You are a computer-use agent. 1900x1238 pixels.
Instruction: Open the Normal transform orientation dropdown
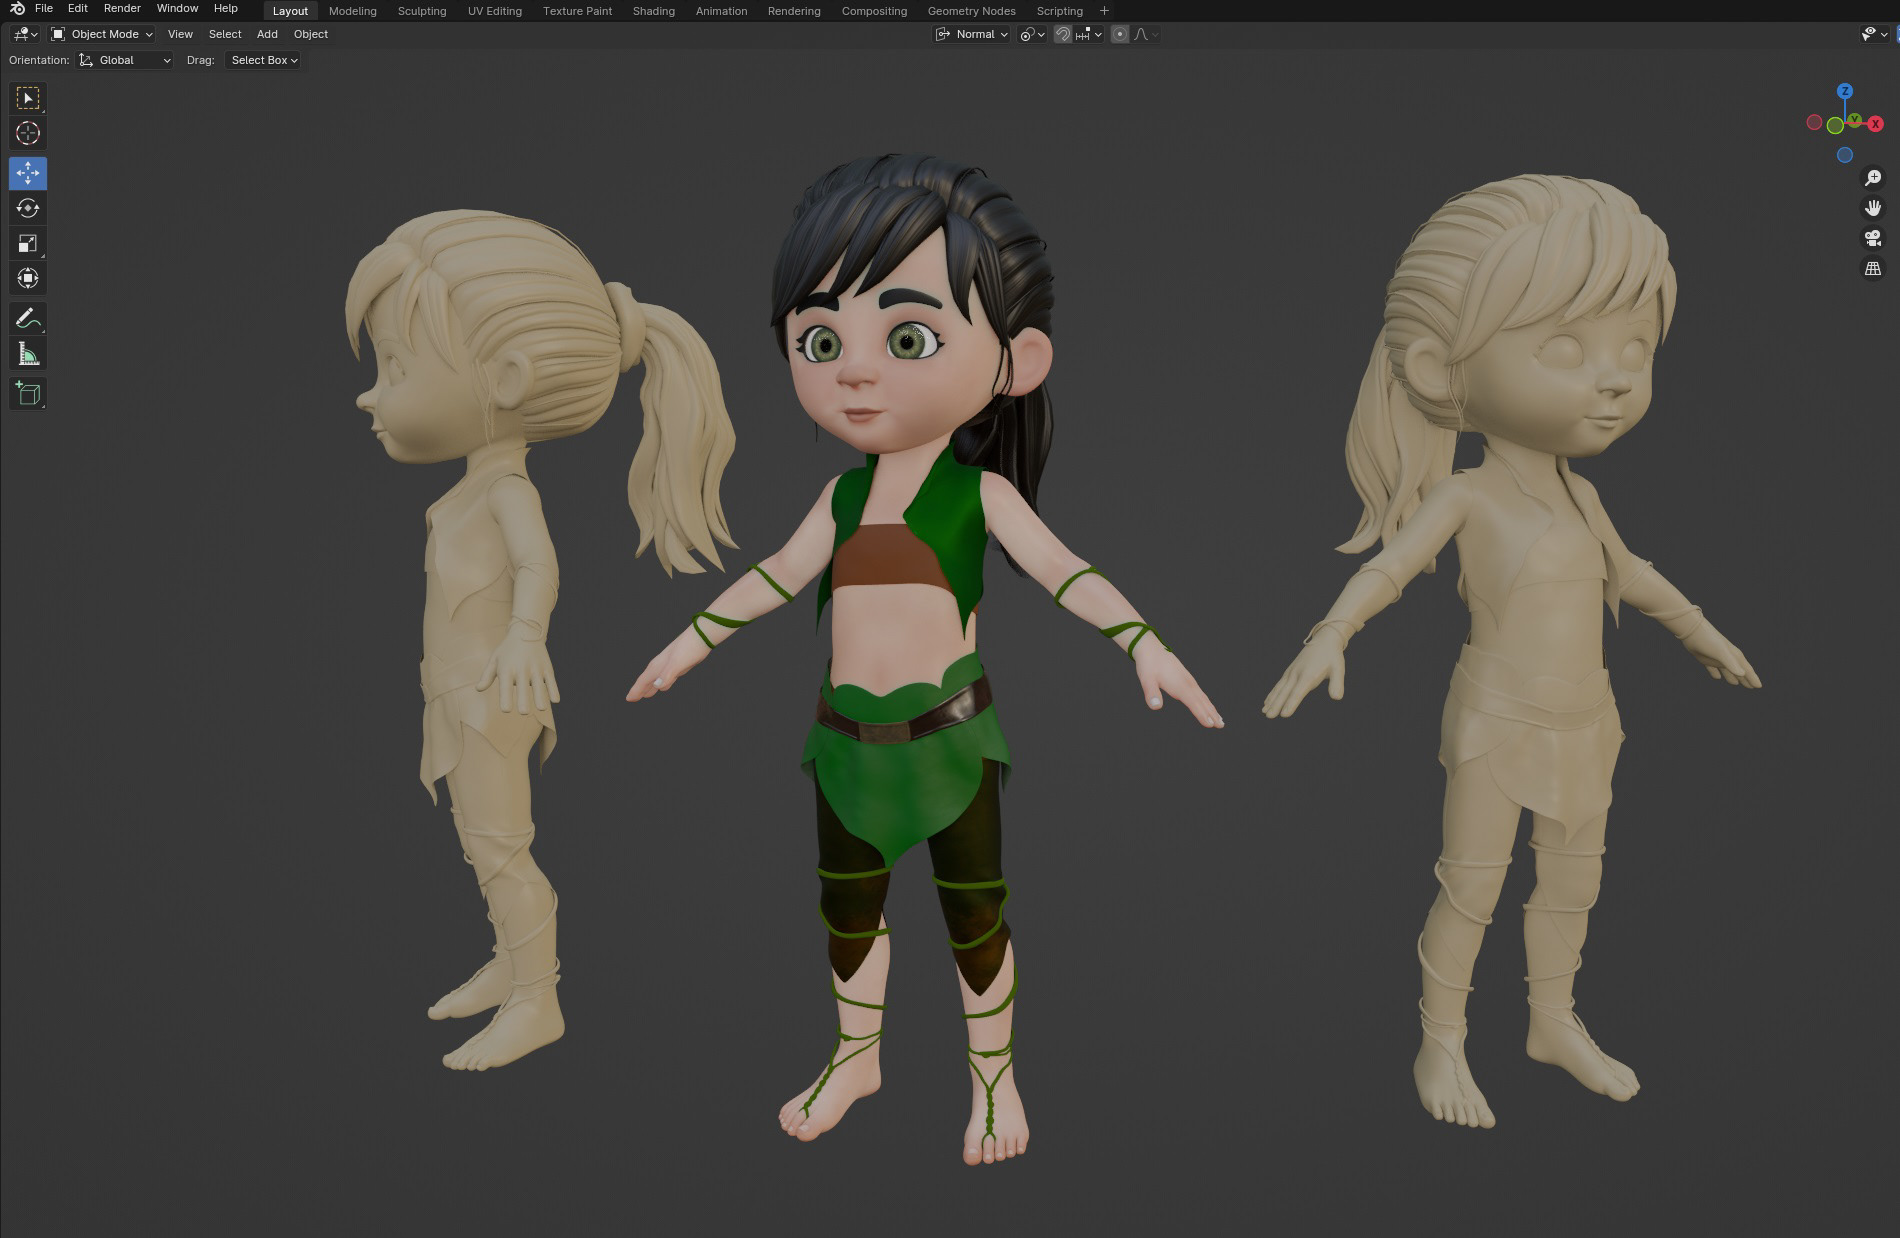tap(972, 34)
